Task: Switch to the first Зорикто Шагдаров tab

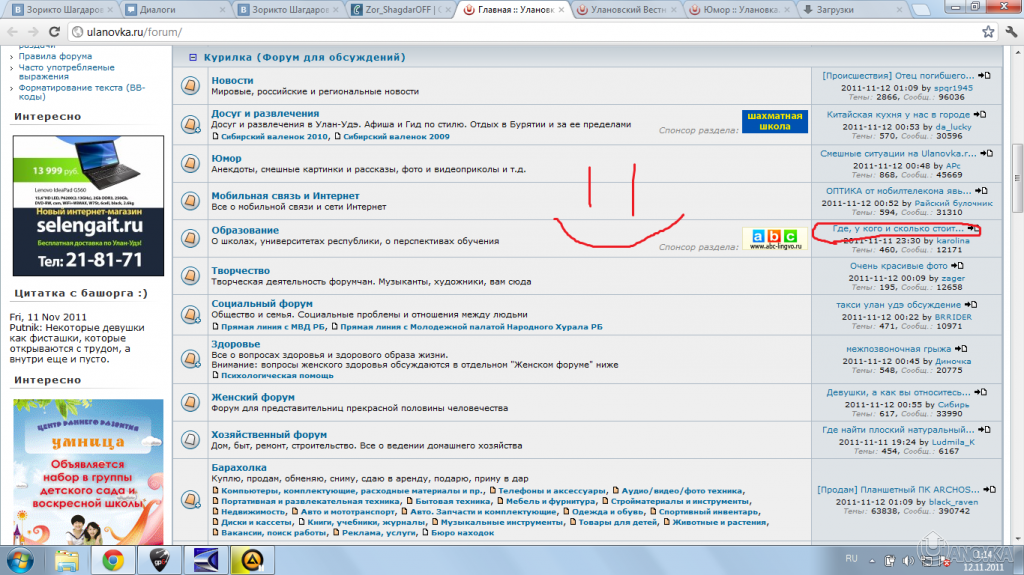Action: pos(63,10)
